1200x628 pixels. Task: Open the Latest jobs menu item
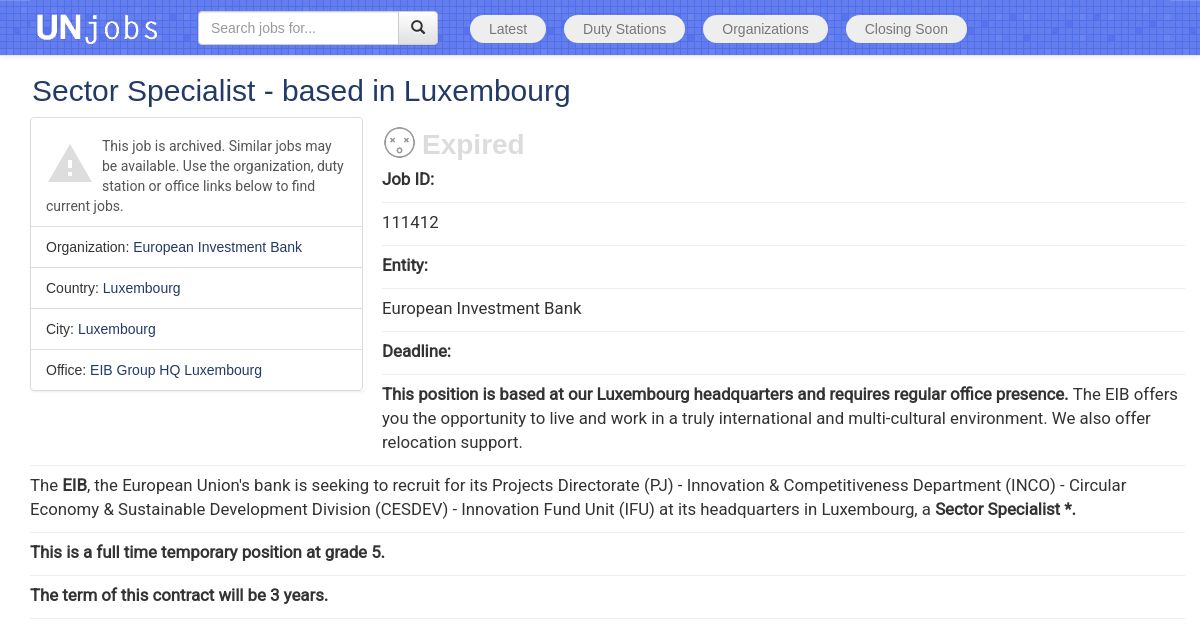tap(508, 29)
